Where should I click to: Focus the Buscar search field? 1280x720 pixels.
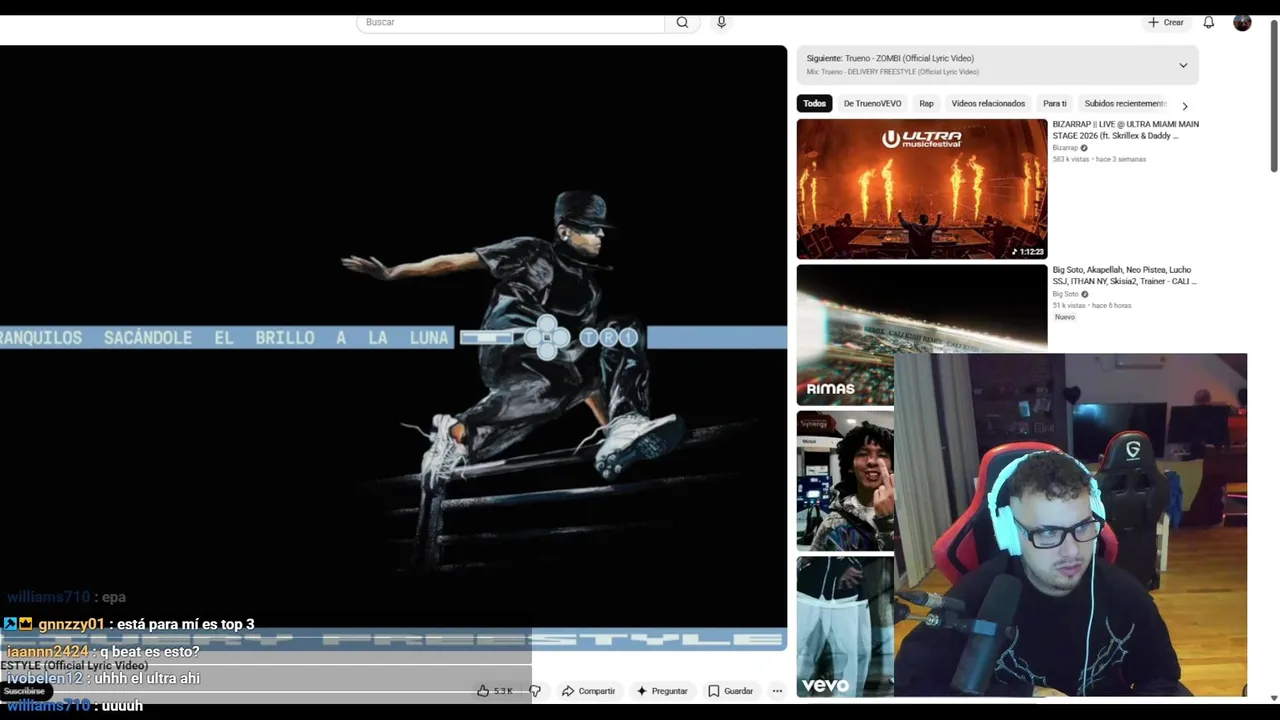pos(511,22)
